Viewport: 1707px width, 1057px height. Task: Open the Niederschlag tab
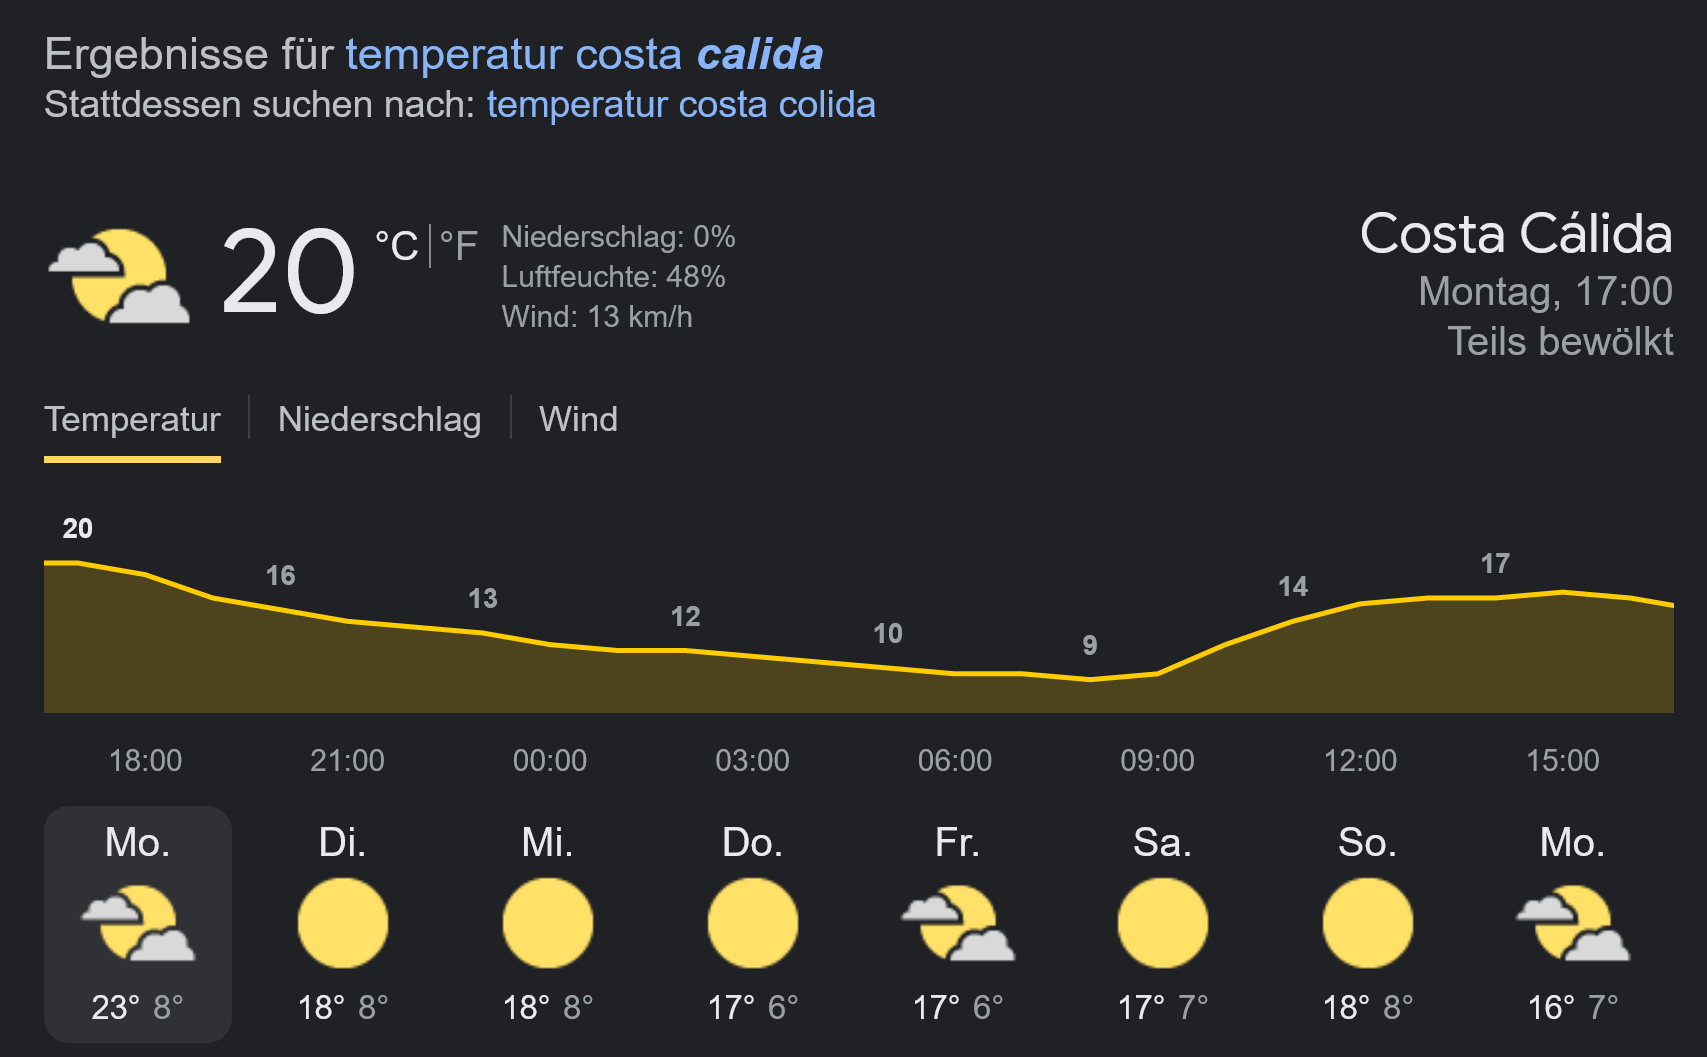click(x=379, y=419)
